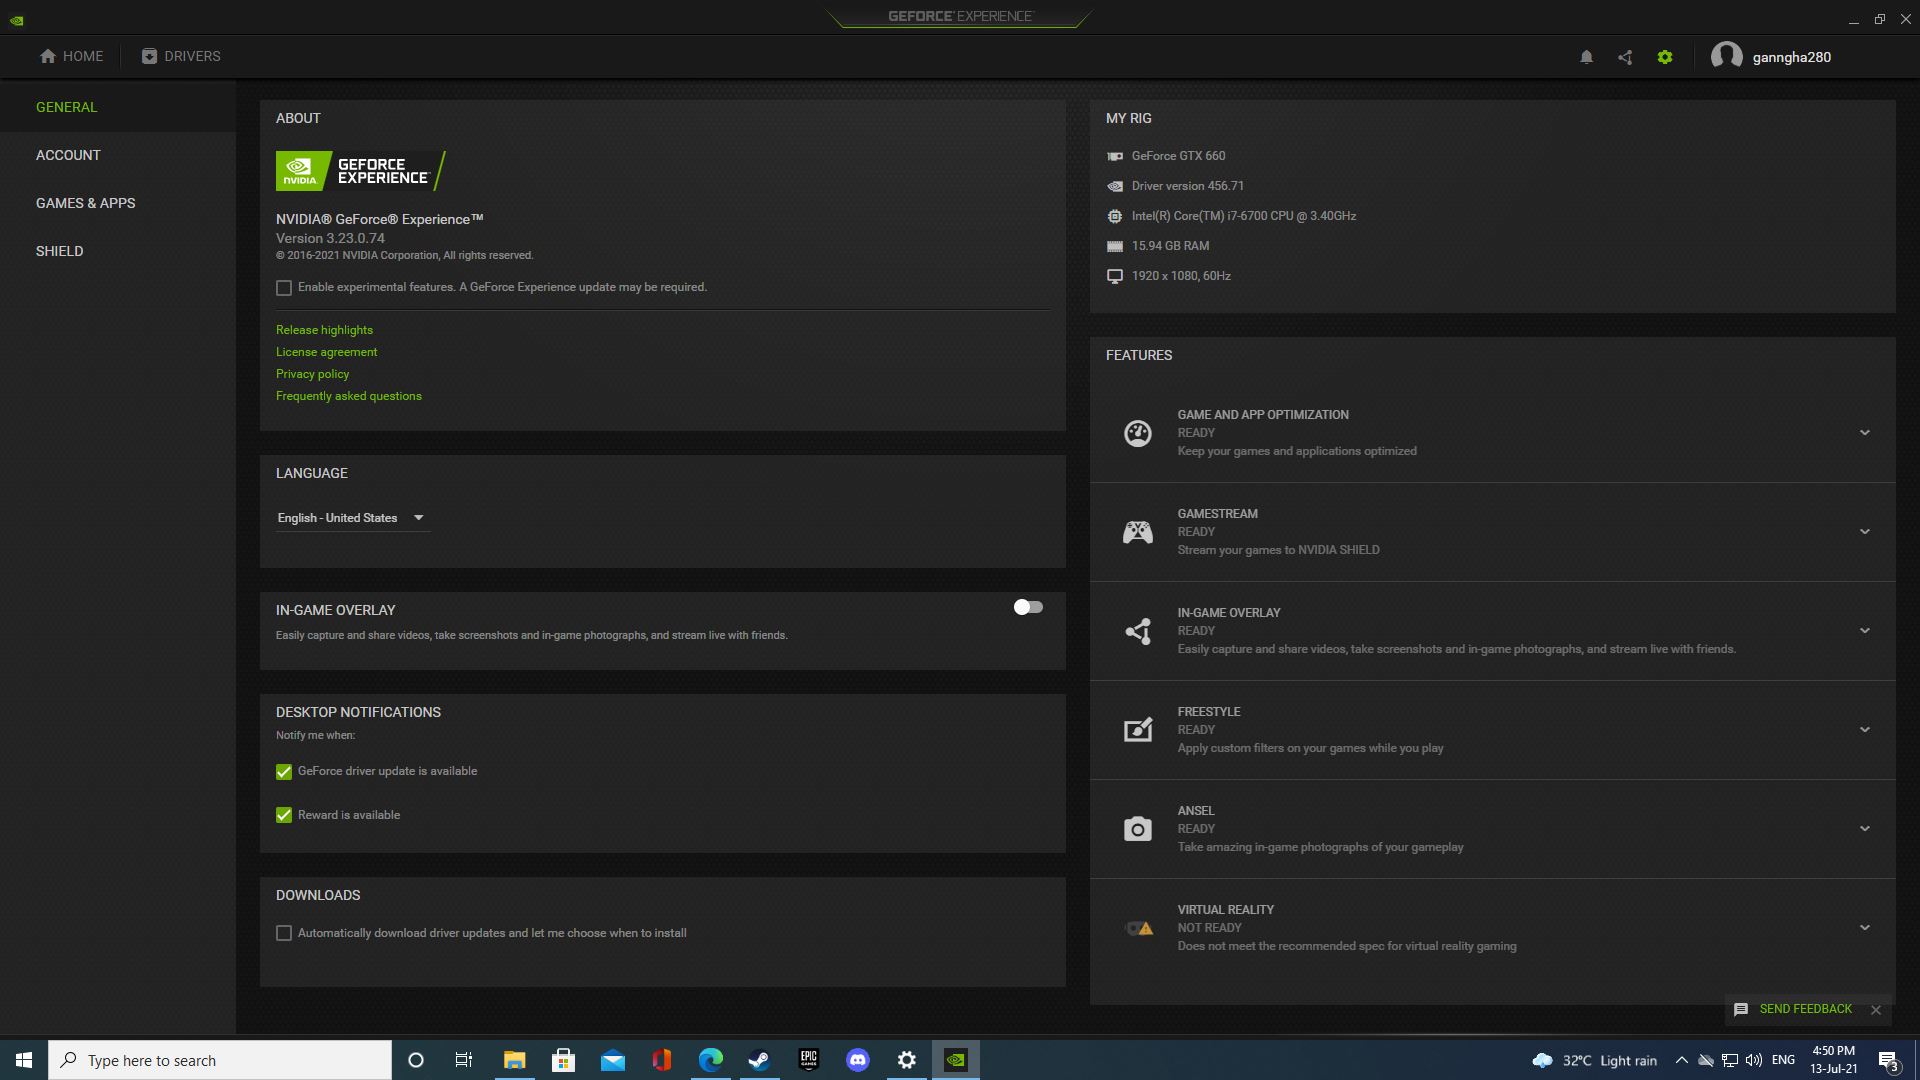Click the GameStream controller feature icon
The width and height of the screenshot is (1920, 1080).
pyautogui.click(x=1137, y=530)
